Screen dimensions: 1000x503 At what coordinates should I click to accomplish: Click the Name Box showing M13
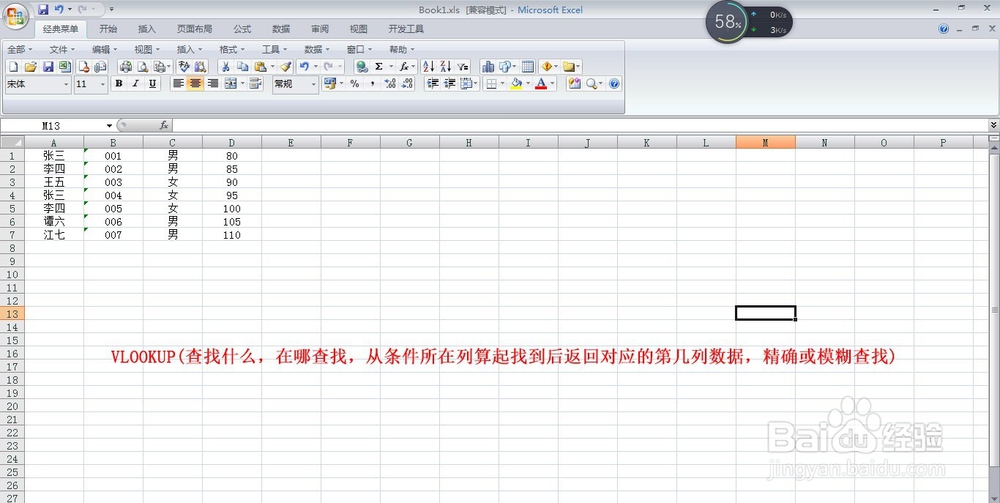(x=54, y=126)
